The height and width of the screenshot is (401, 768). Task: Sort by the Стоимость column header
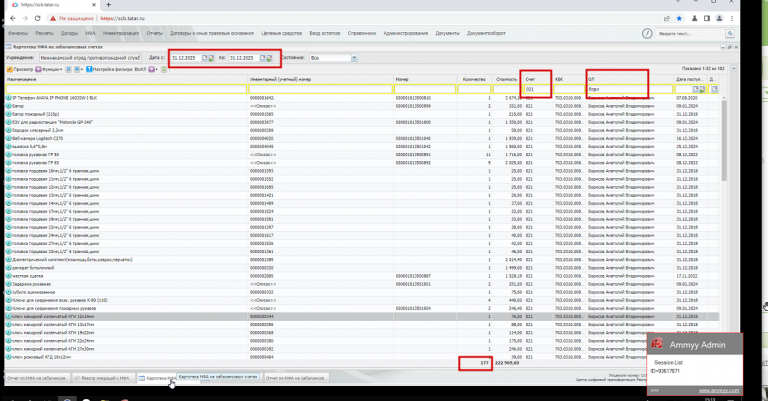[x=506, y=79]
